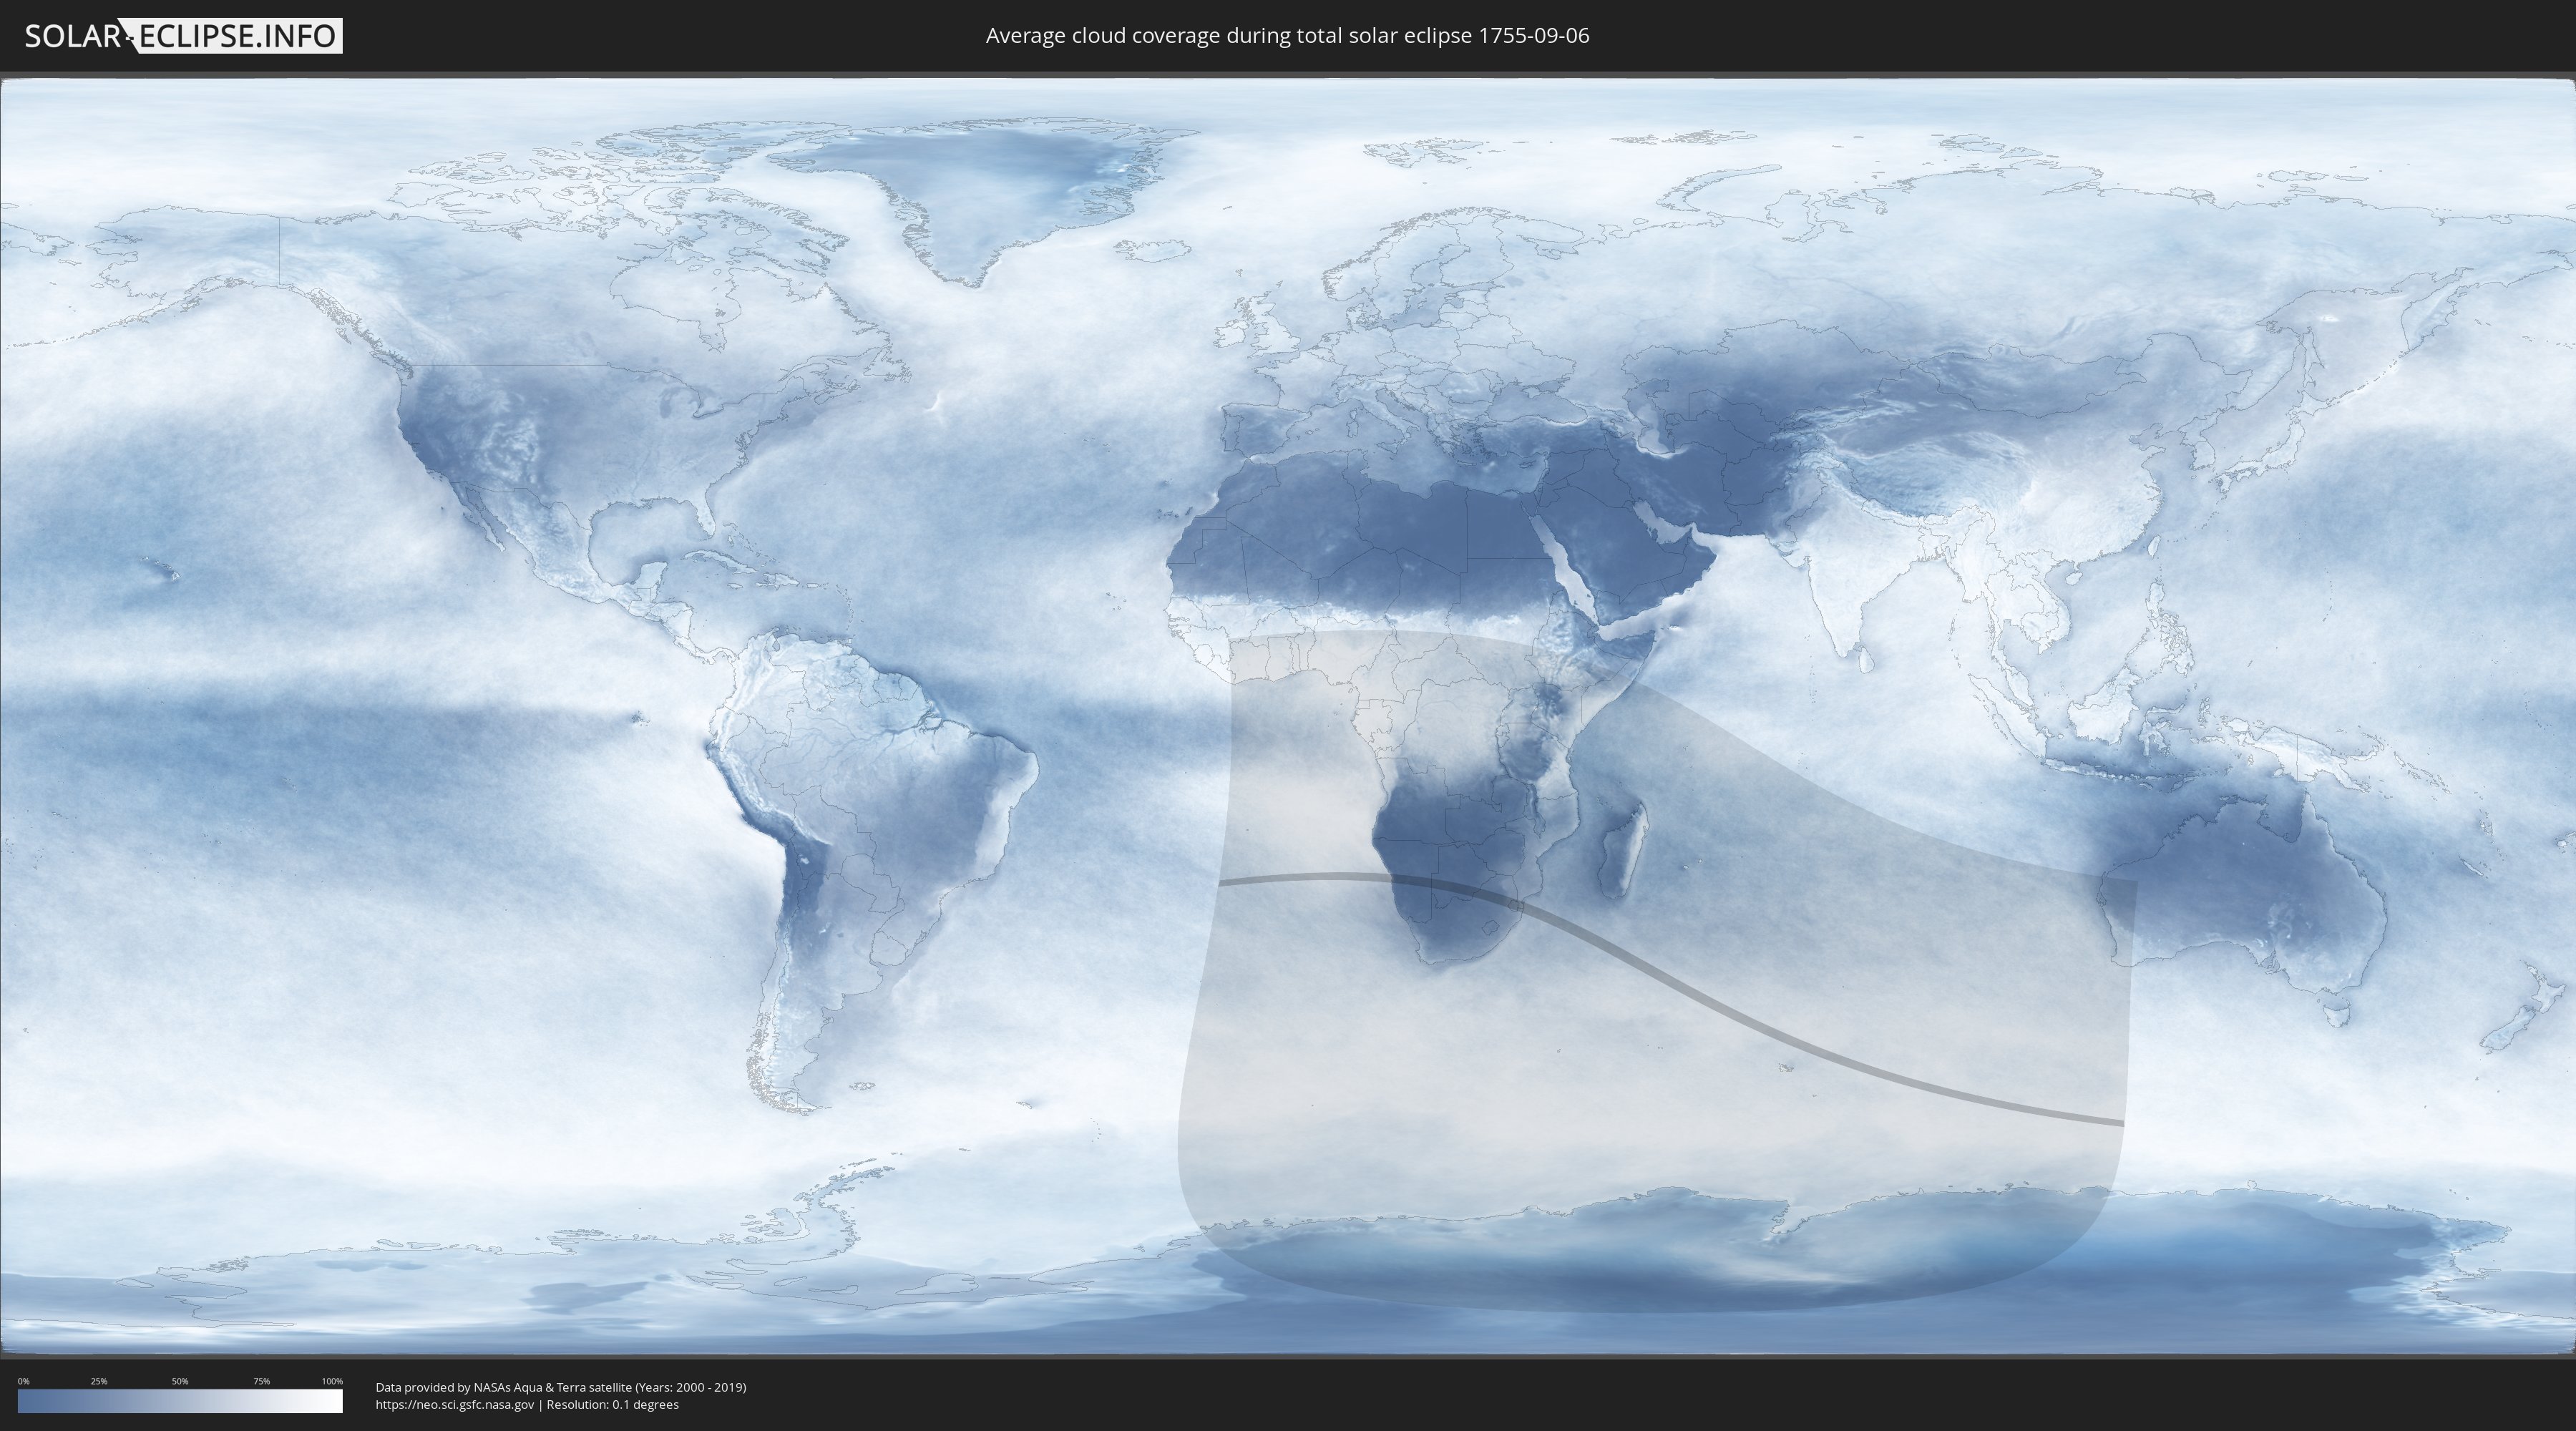This screenshot has width=2576, height=1431.
Task: Click the 0% legend label
Action: pyautogui.click(x=23, y=1381)
